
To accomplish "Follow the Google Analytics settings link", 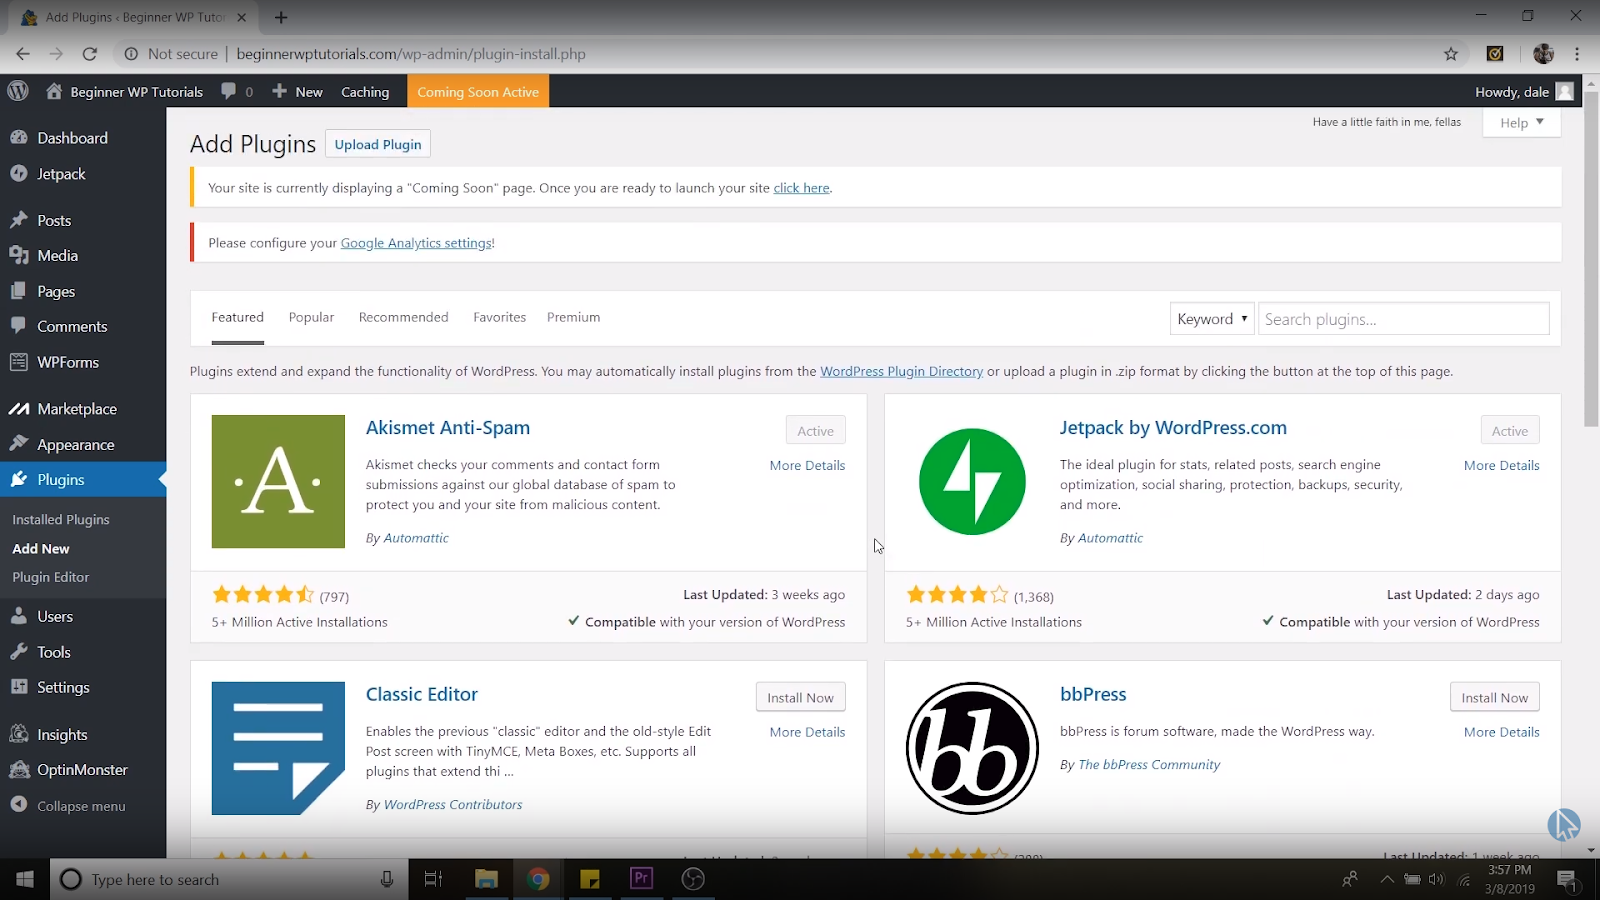I will tap(416, 243).
